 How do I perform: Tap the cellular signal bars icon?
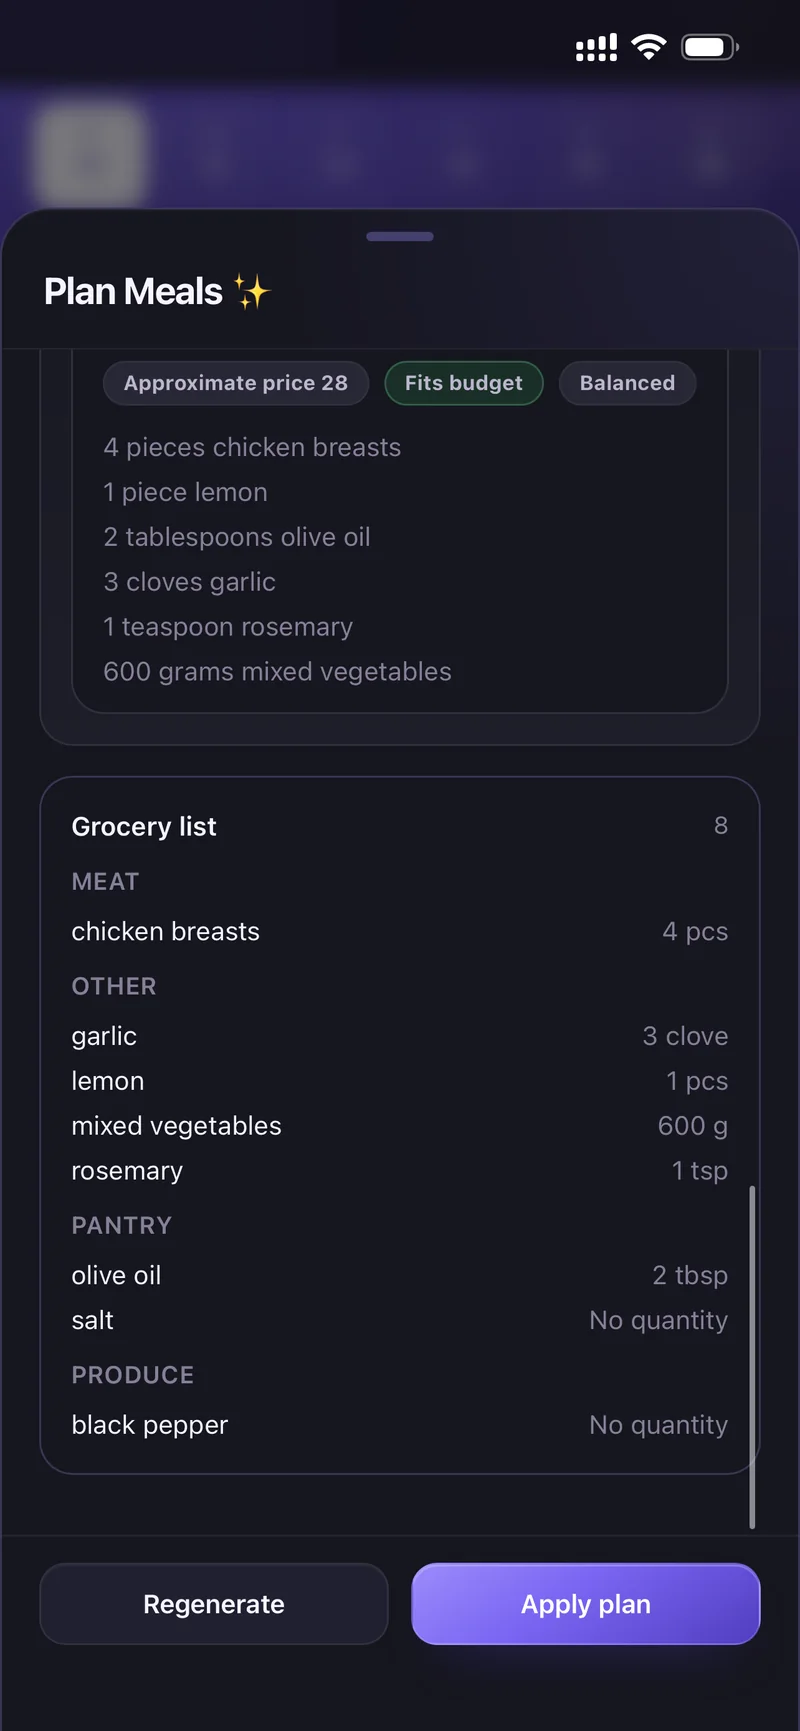click(x=596, y=47)
